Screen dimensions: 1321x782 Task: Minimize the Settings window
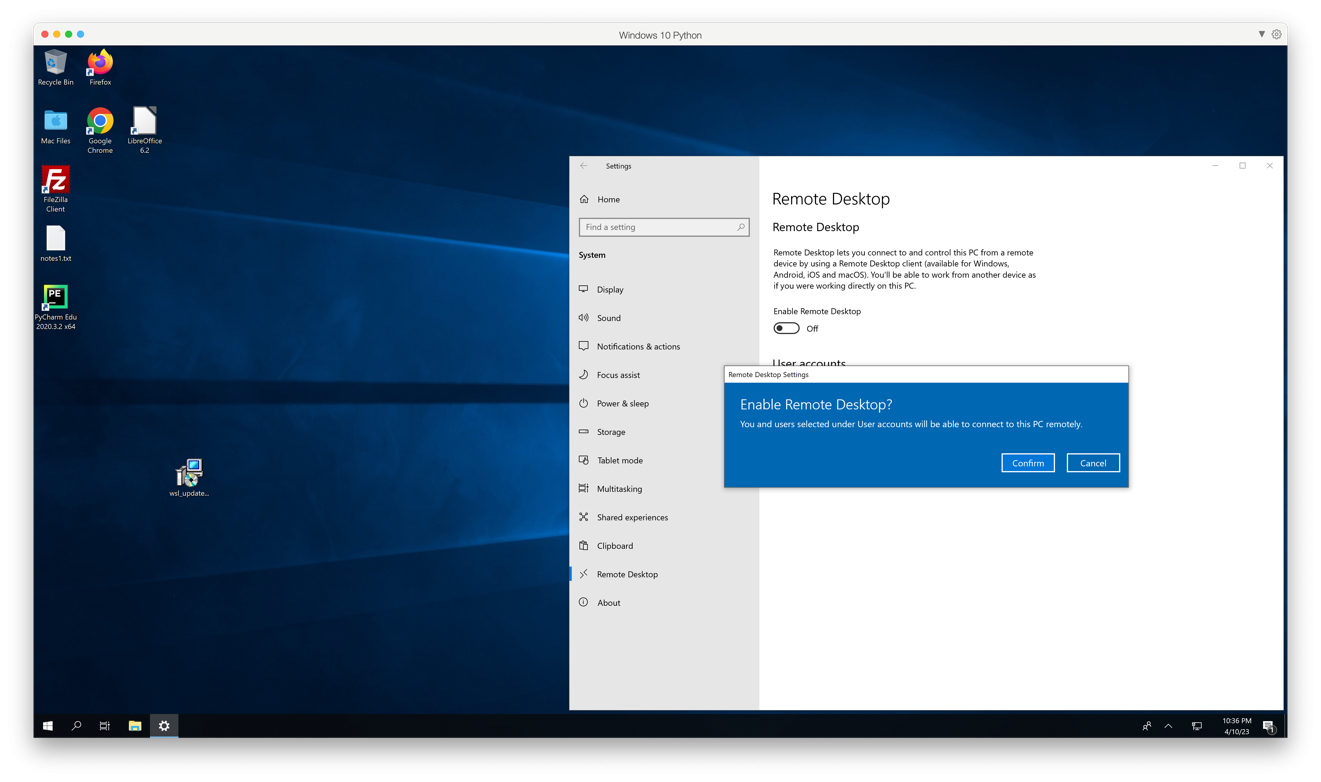point(1215,166)
